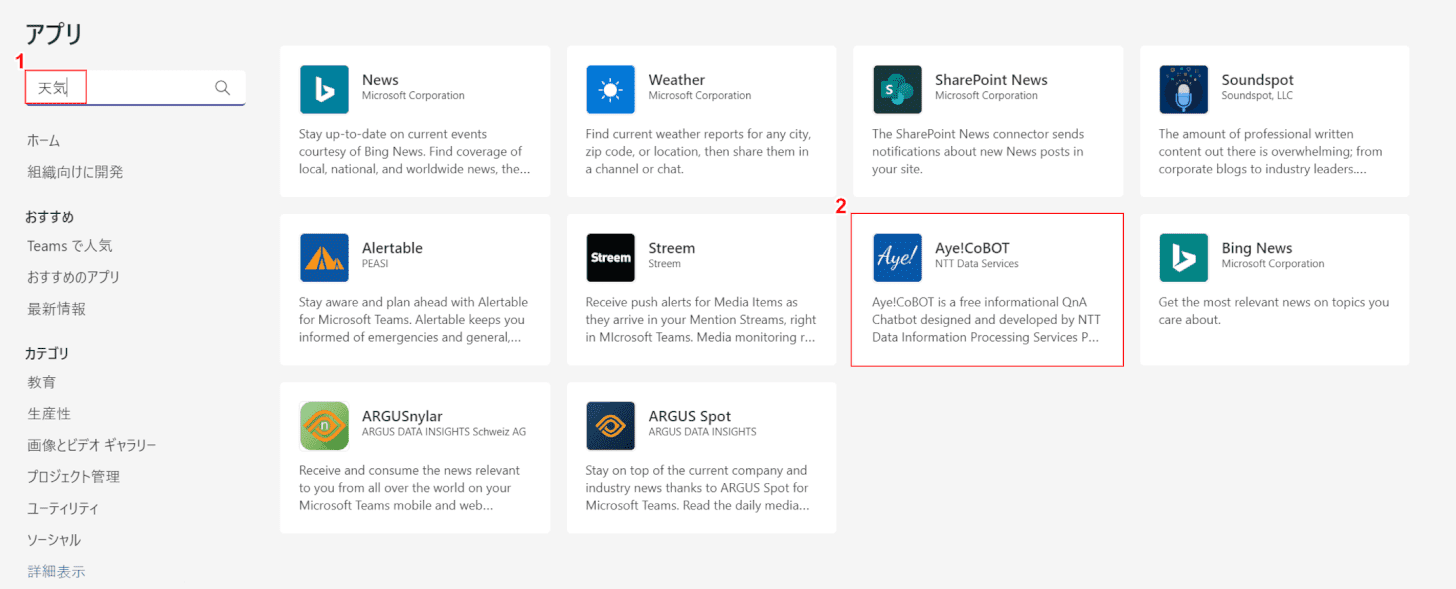Click the Weather app title

point(676,80)
